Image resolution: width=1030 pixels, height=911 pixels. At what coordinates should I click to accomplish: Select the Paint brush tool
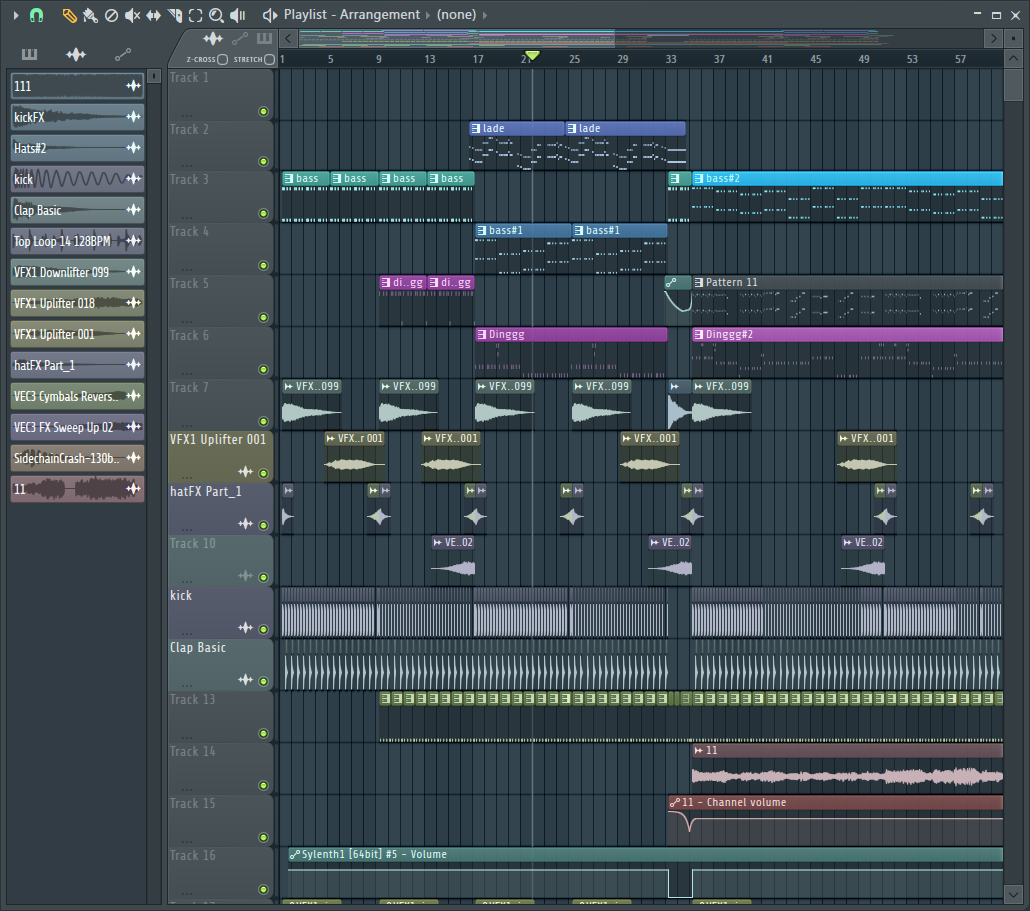tap(90, 15)
